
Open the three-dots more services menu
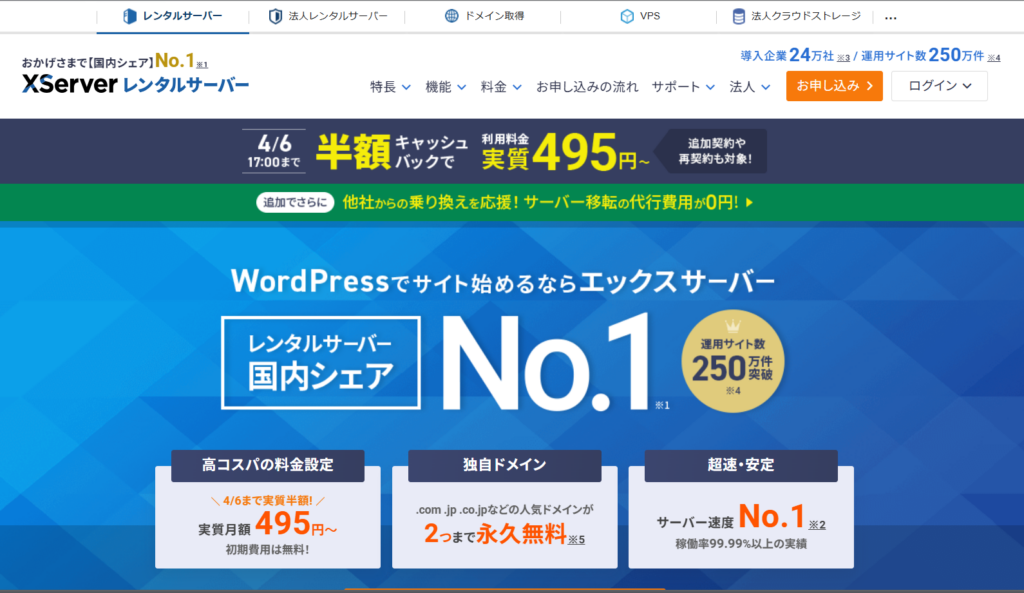[x=891, y=17]
